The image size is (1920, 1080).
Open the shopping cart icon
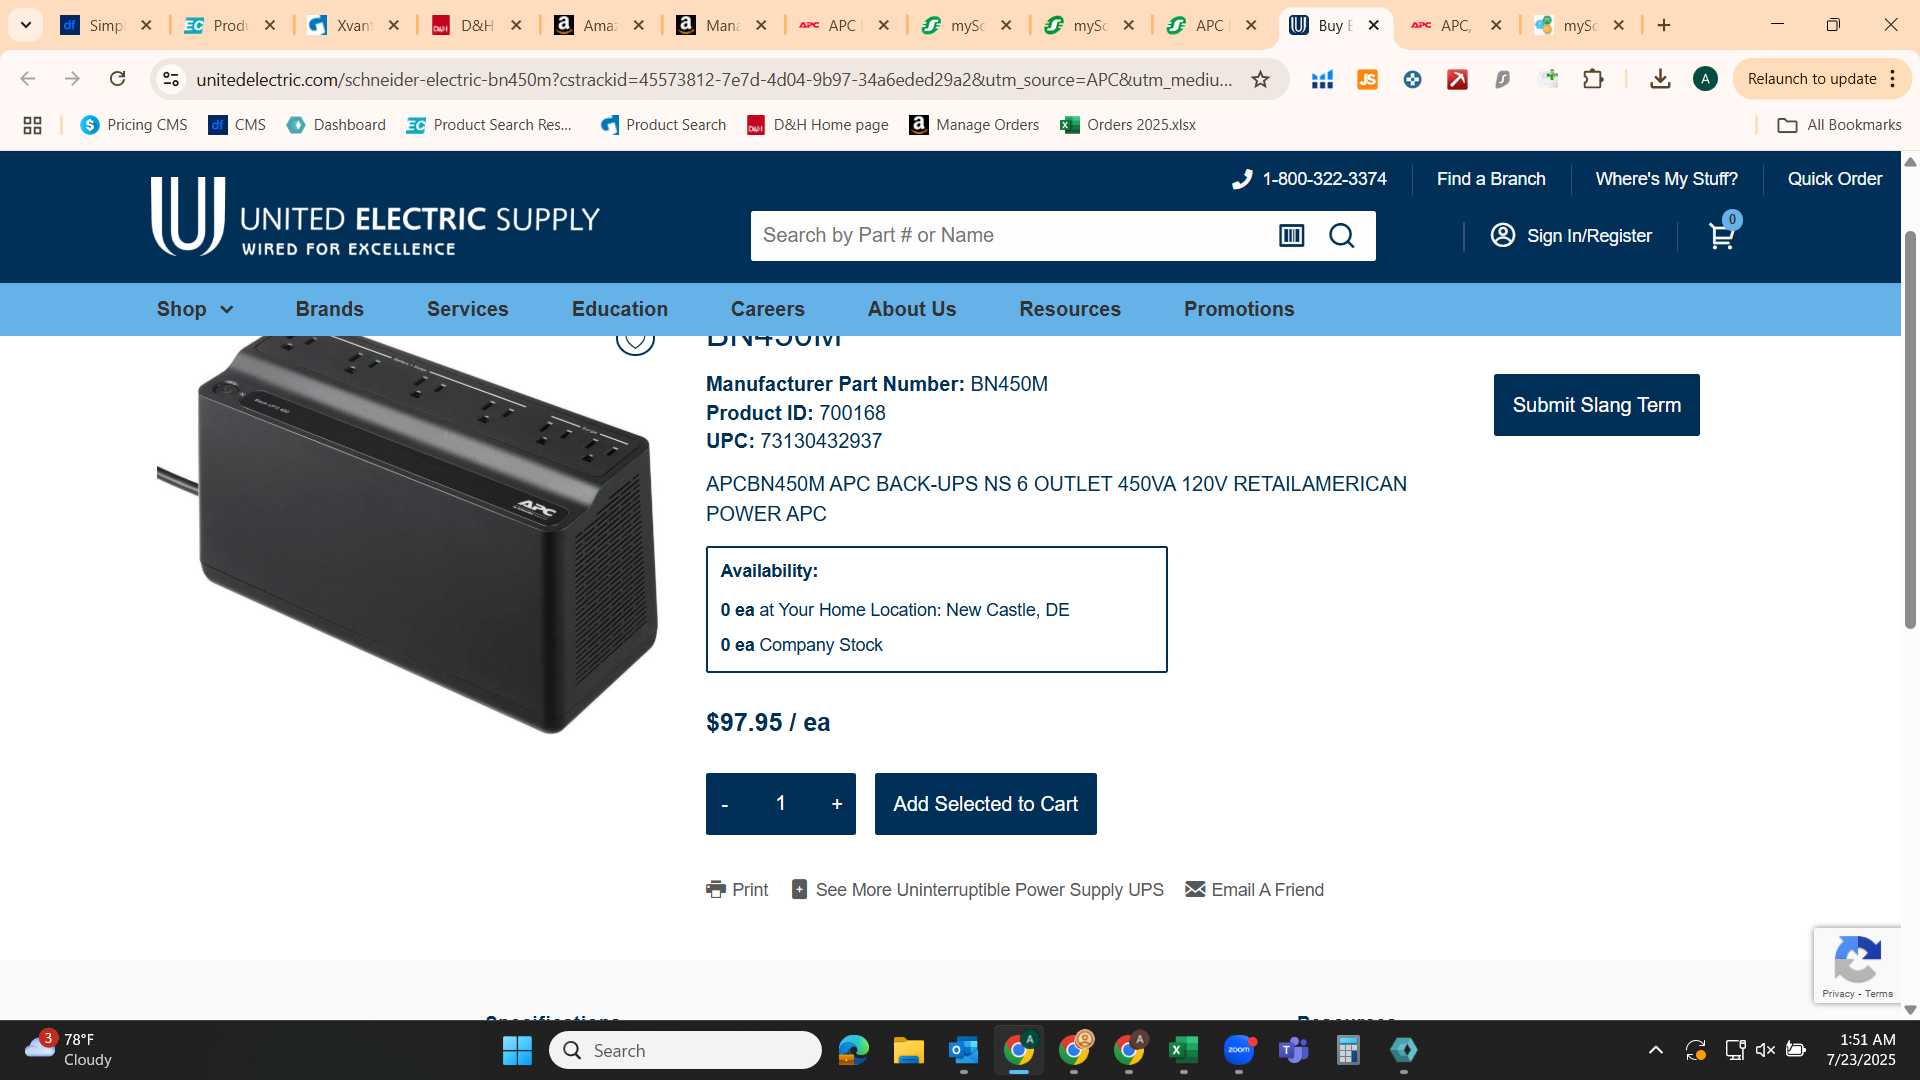point(1722,235)
